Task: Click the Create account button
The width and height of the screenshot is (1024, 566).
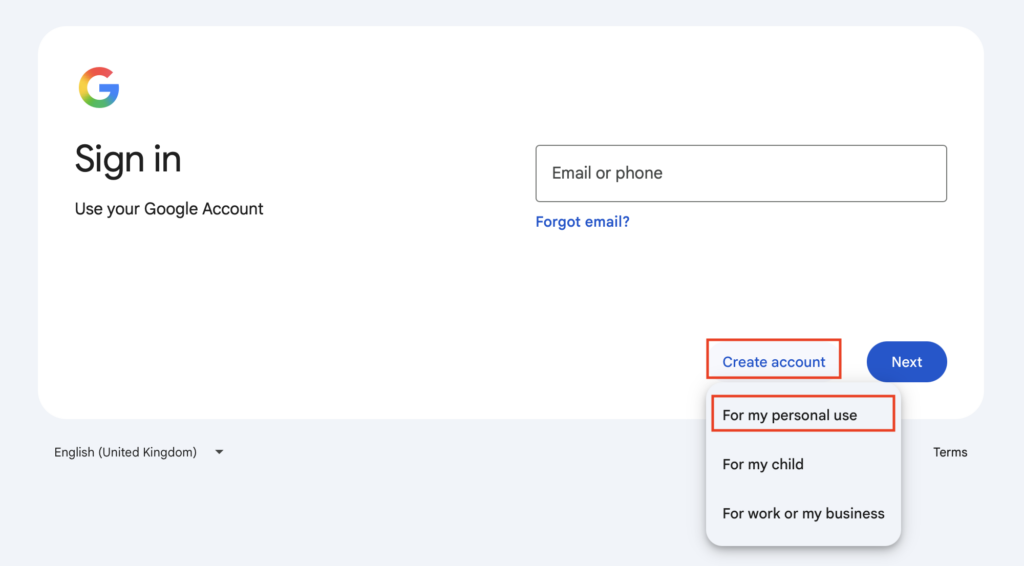Action: pyautogui.click(x=773, y=362)
